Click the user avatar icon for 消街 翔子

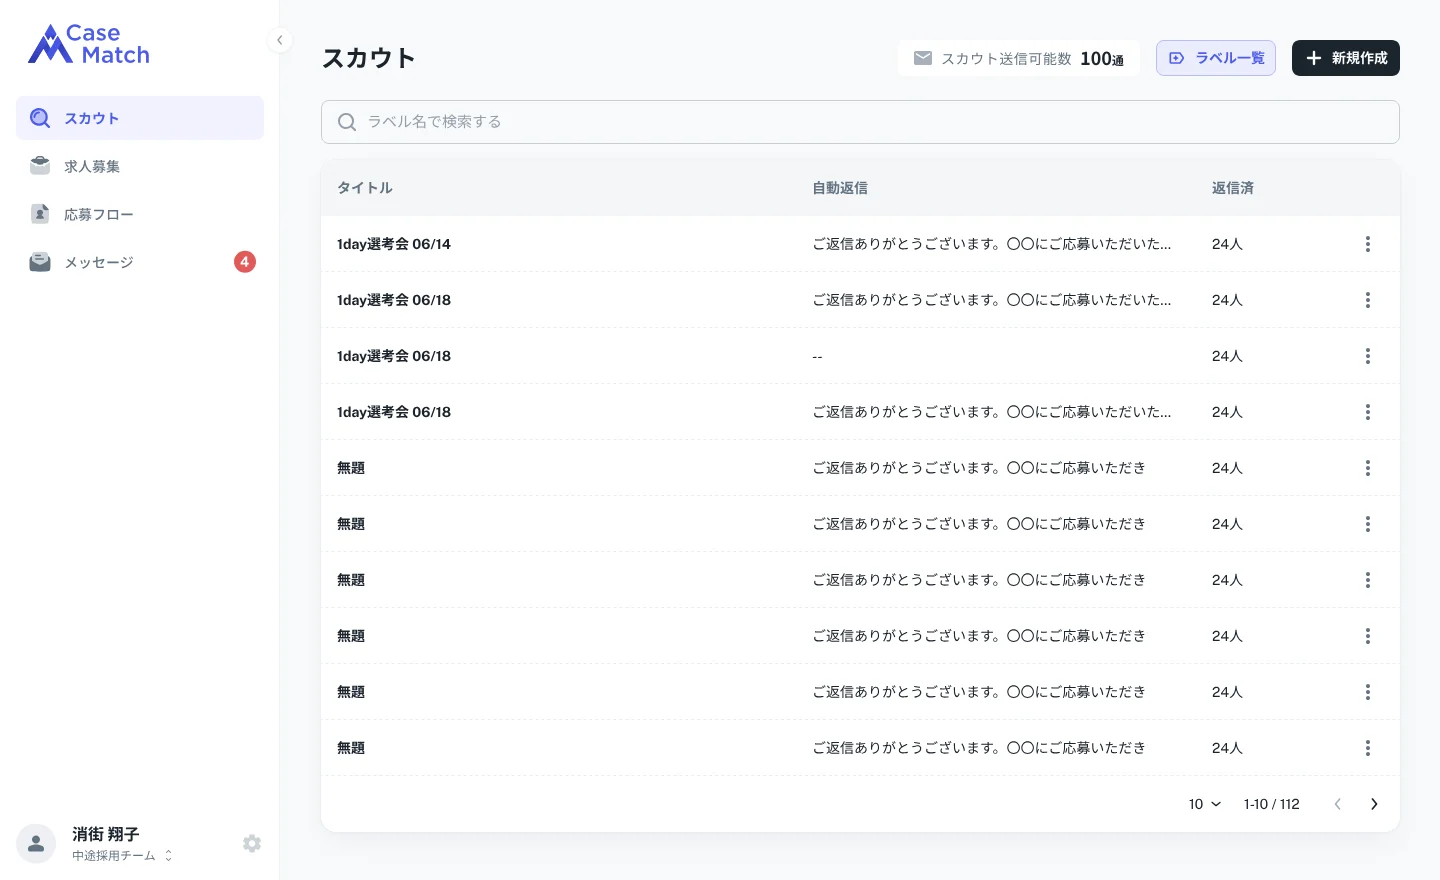(x=36, y=844)
